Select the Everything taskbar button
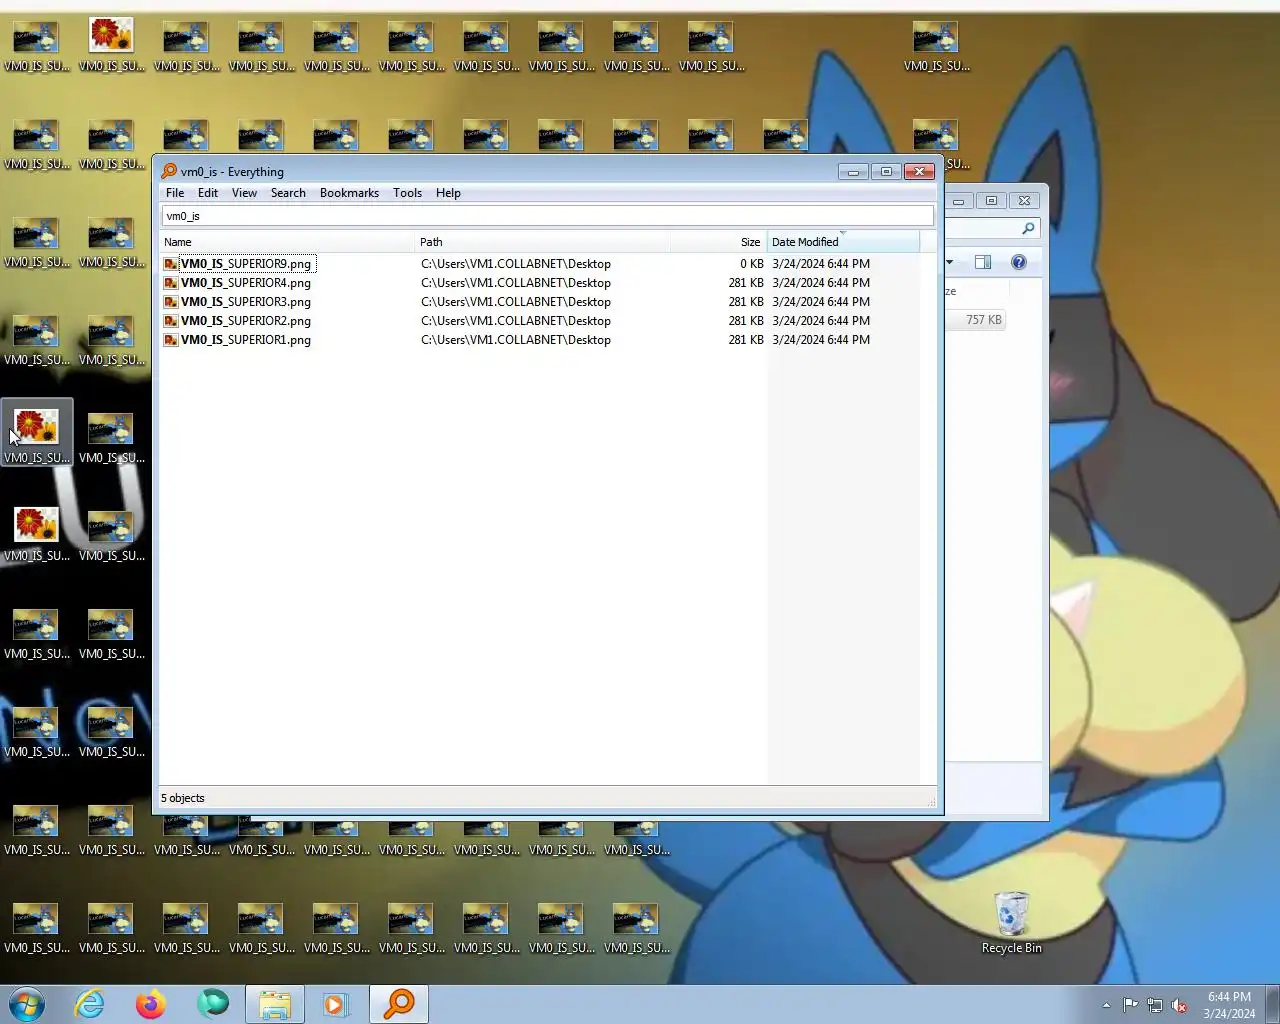The image size is (1280, 1024). click(399, 1004)
